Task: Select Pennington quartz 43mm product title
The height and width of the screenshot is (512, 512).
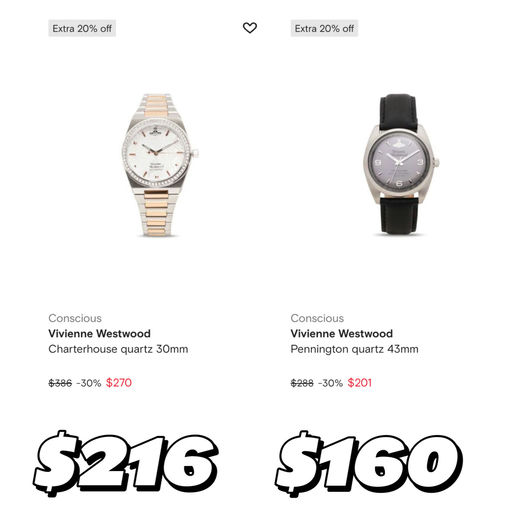Action: (354, 349)
